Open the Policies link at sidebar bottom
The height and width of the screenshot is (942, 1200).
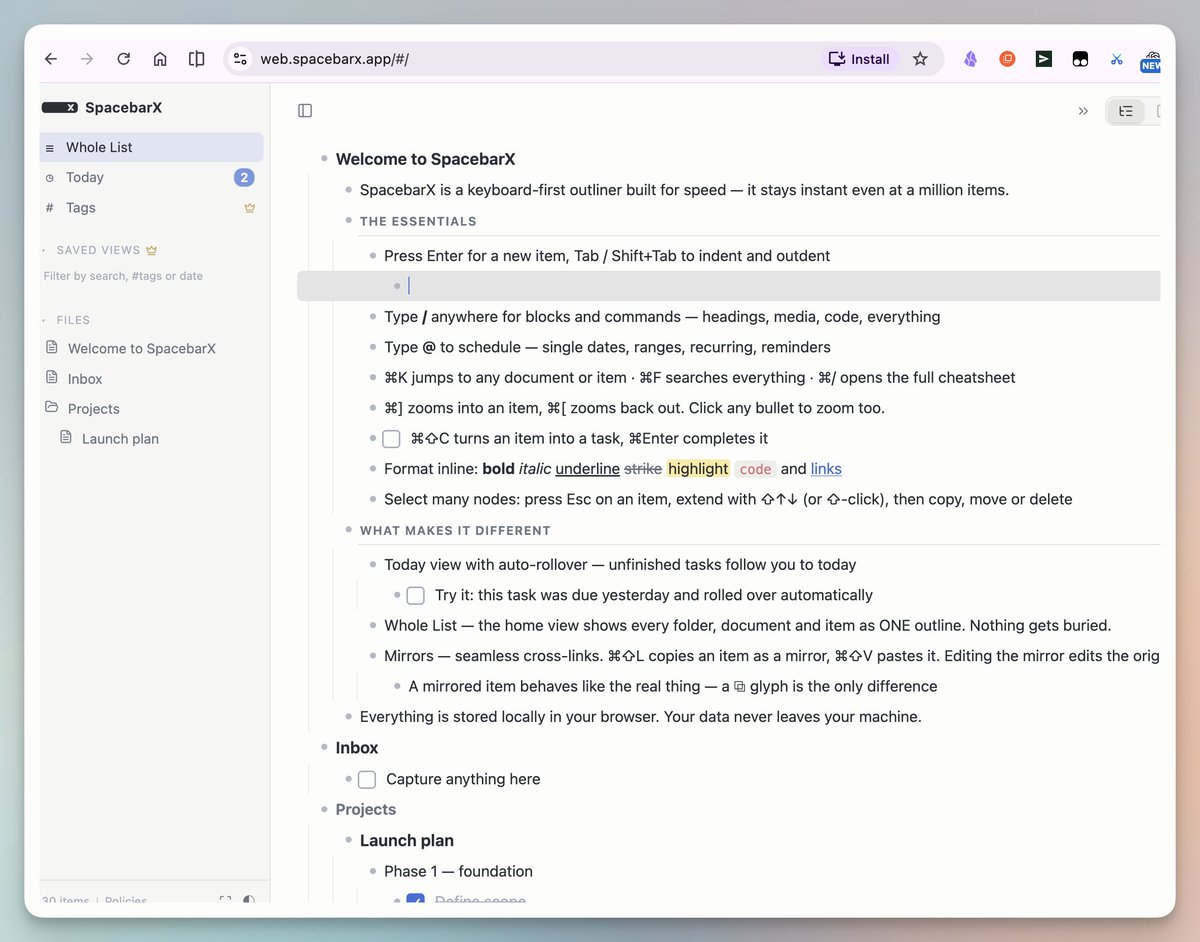pyautogui.click(x=125, y=901)
